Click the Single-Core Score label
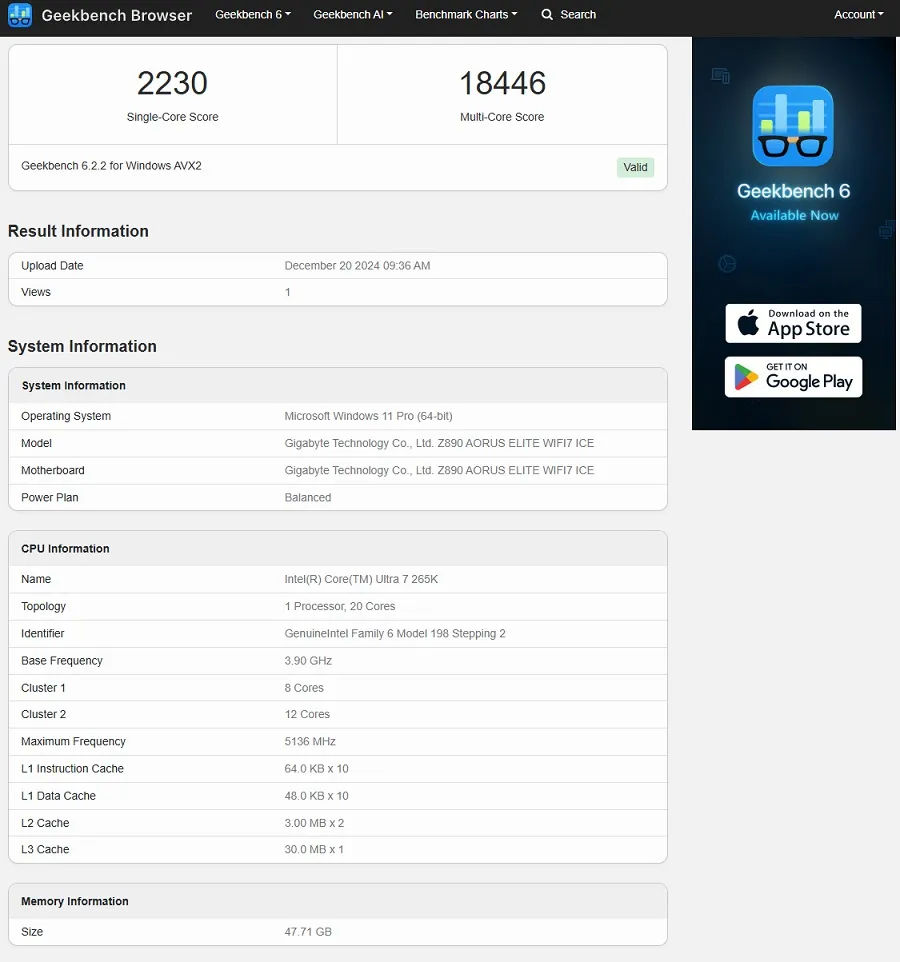900x962 pixels. click(172, 117)
